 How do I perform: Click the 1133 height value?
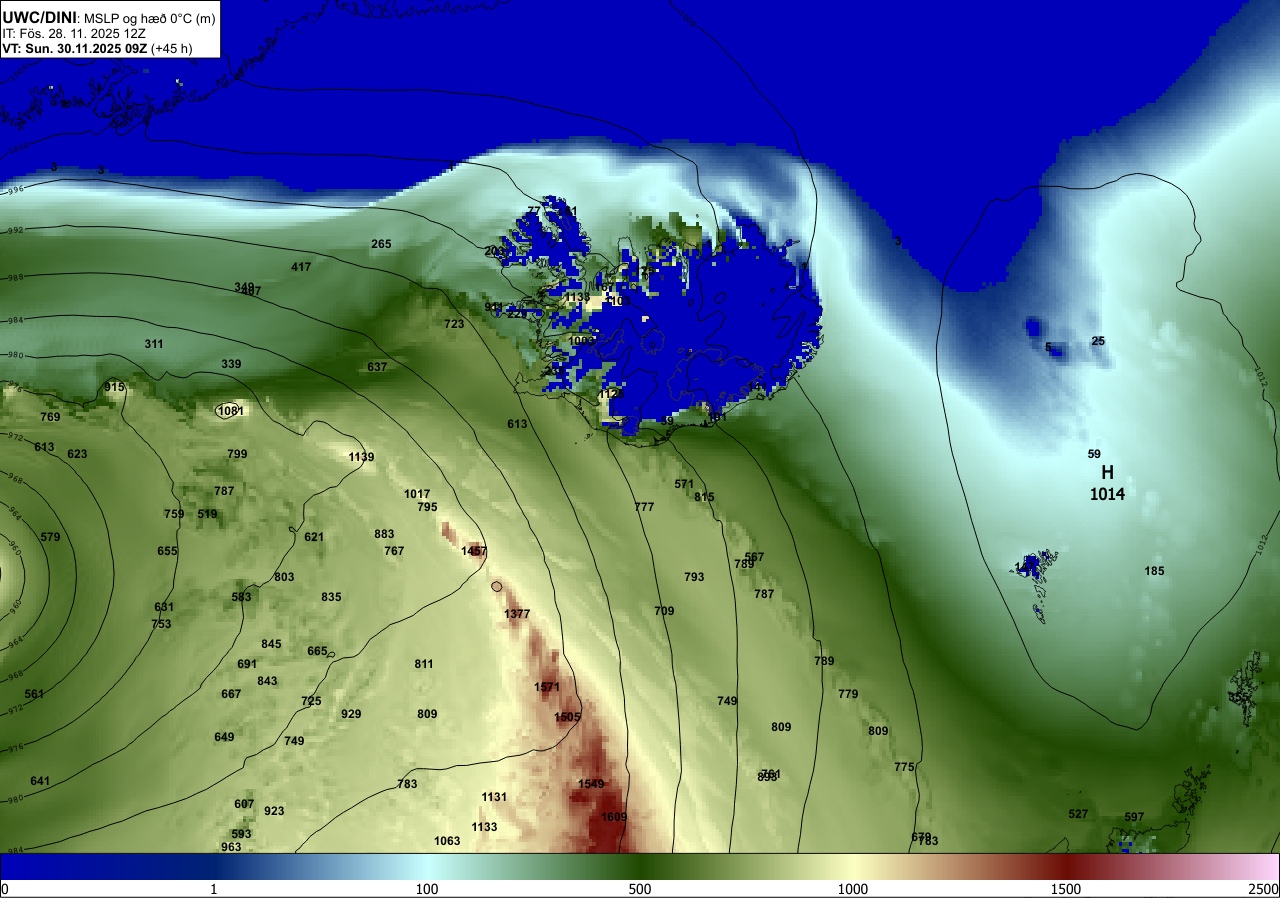click(484, 827)
